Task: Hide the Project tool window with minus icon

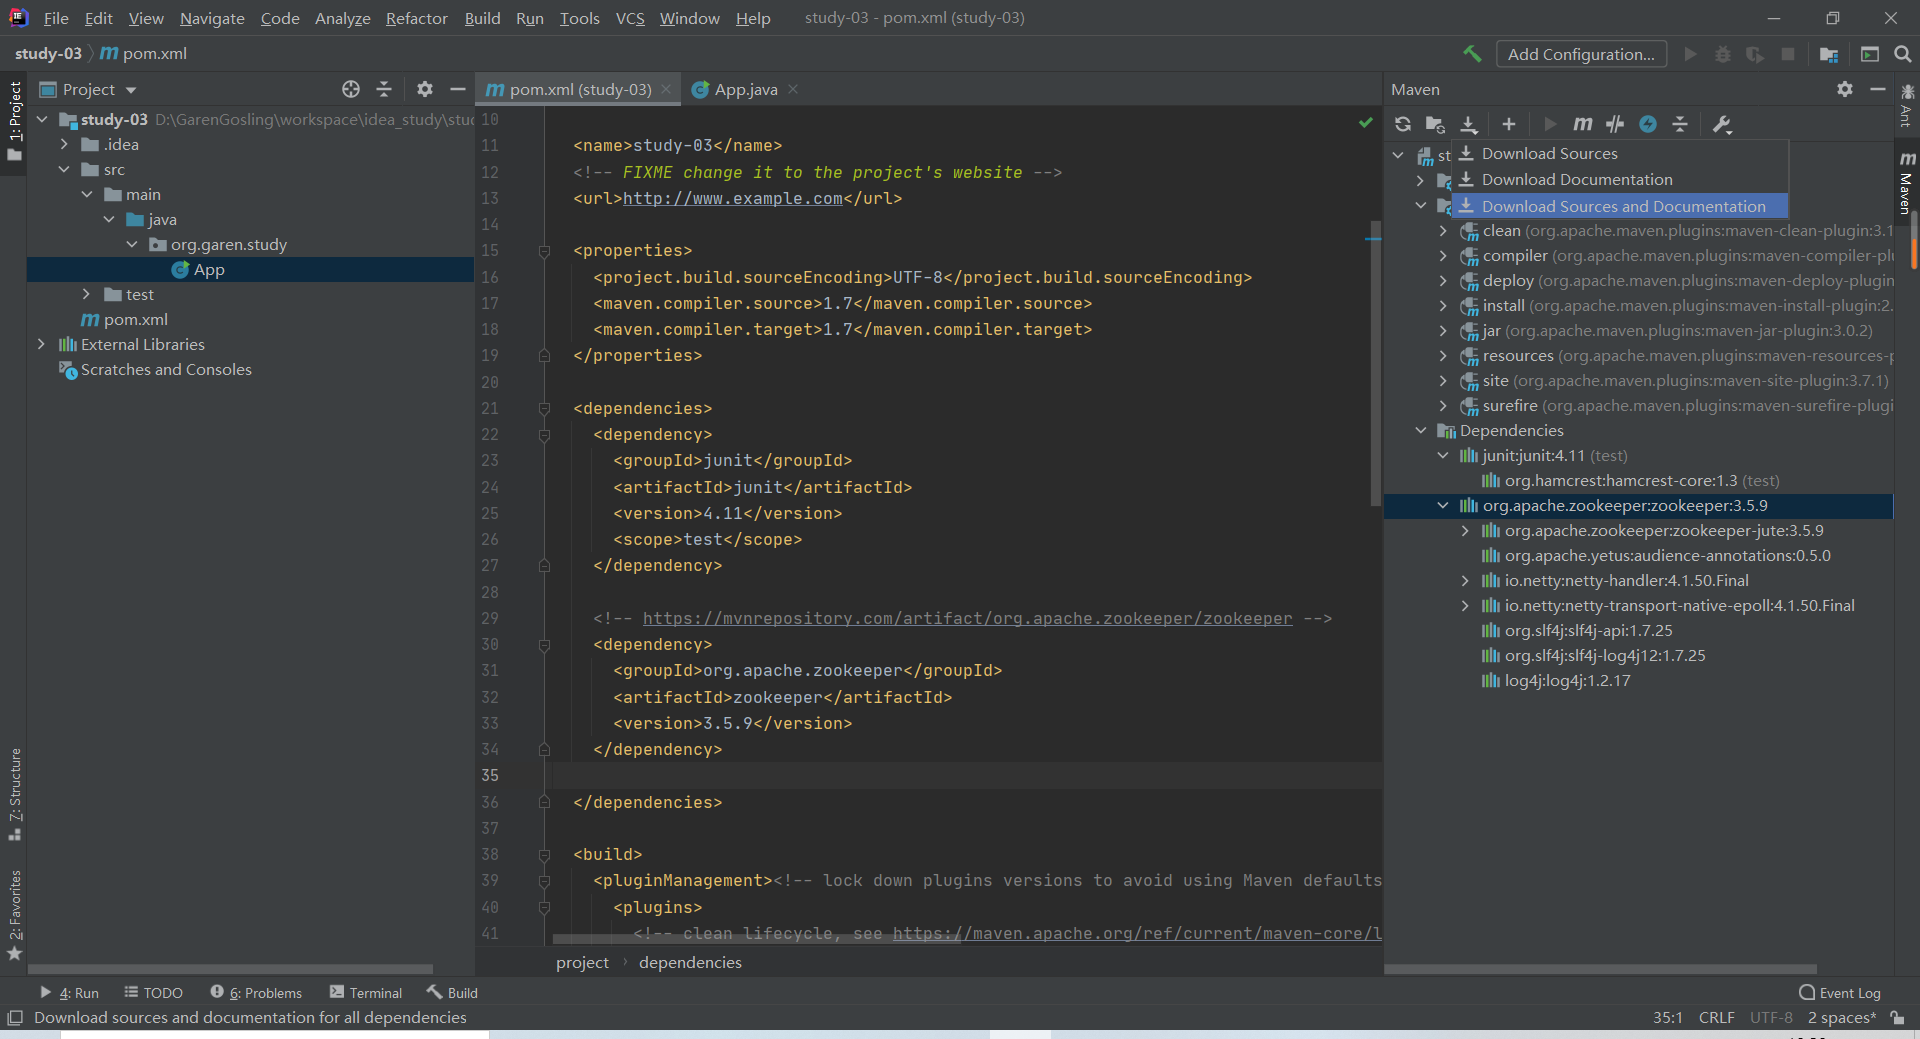Action: (458, 89)
